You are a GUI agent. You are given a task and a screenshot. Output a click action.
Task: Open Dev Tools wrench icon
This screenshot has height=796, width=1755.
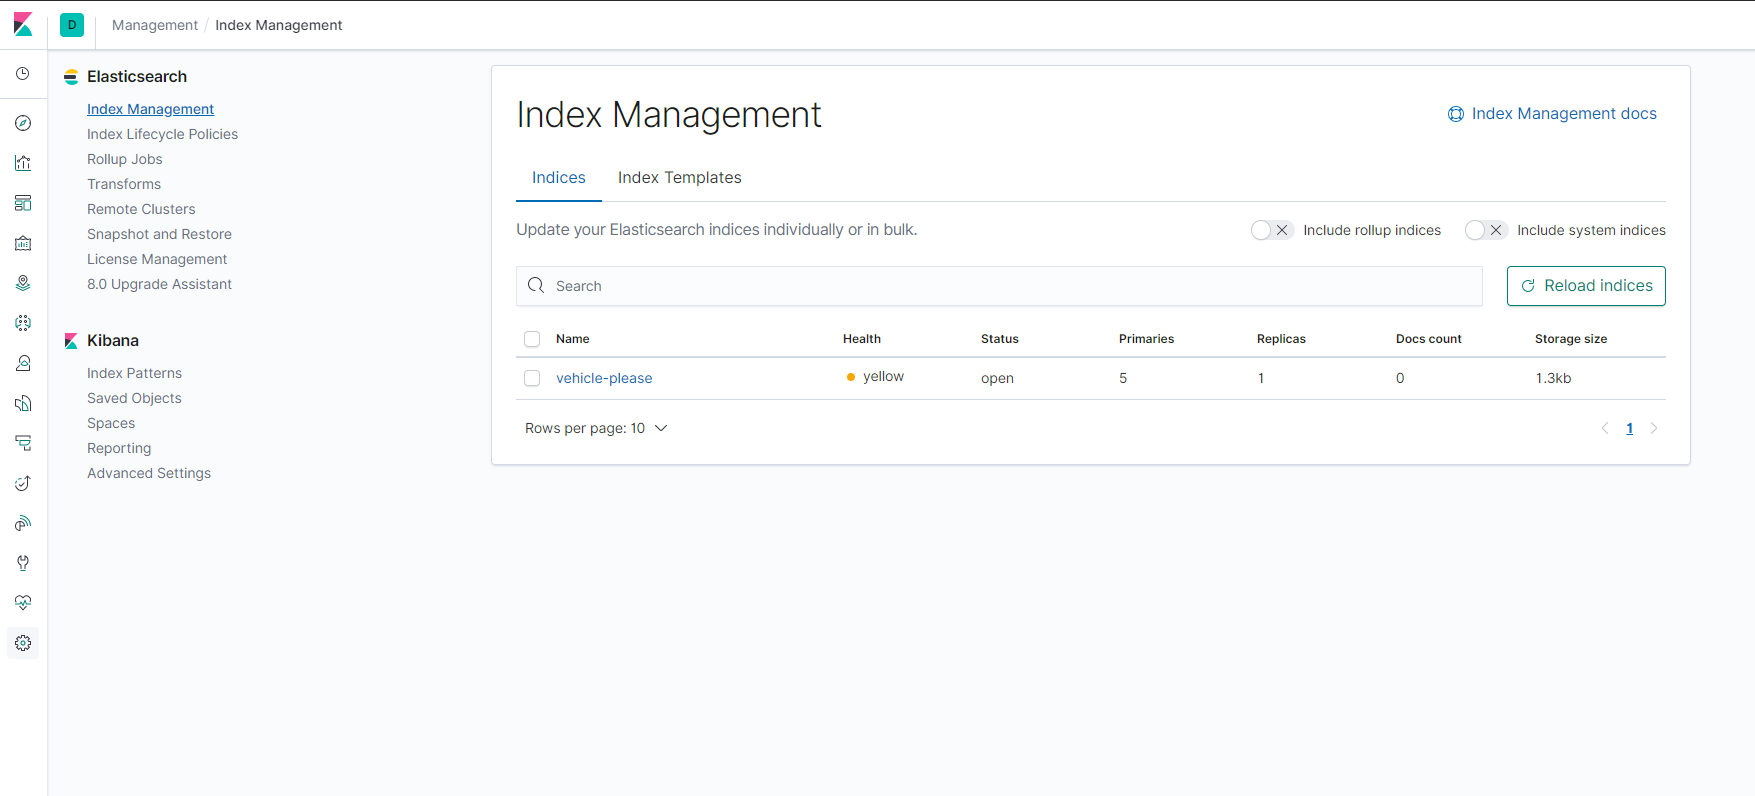23,563
